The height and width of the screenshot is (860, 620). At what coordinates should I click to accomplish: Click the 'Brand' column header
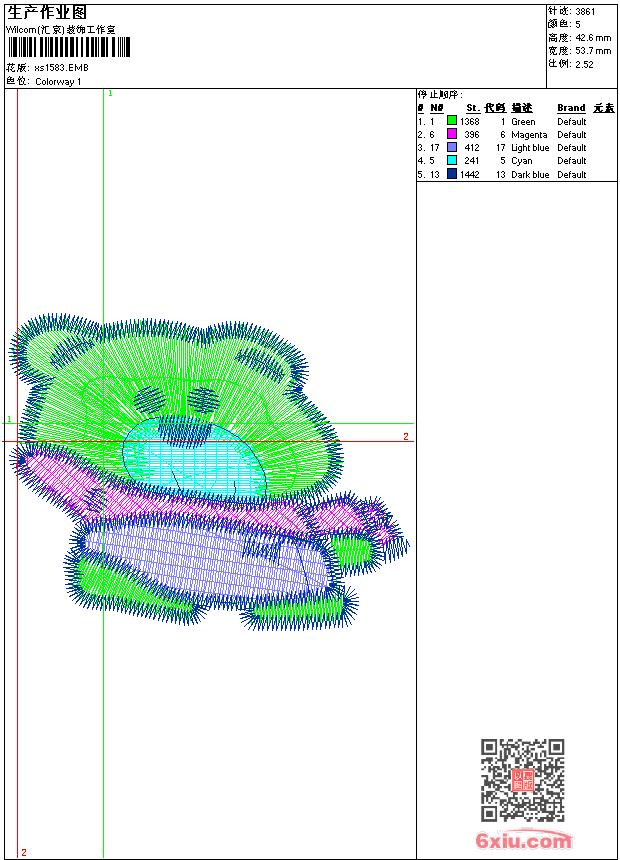point(571,108)
